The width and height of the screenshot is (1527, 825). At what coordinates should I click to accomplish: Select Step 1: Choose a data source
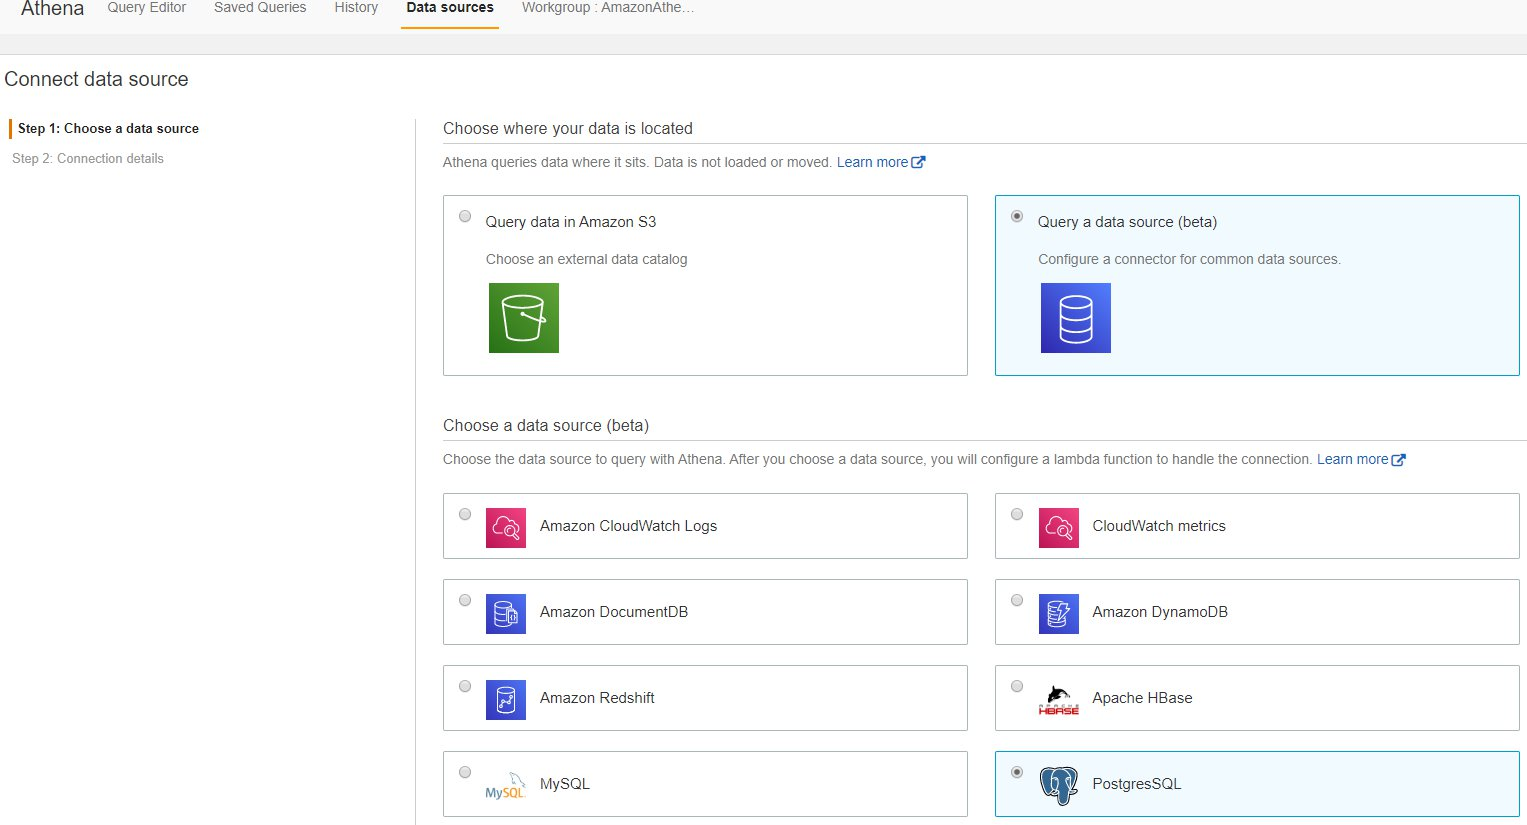[108, 128]
